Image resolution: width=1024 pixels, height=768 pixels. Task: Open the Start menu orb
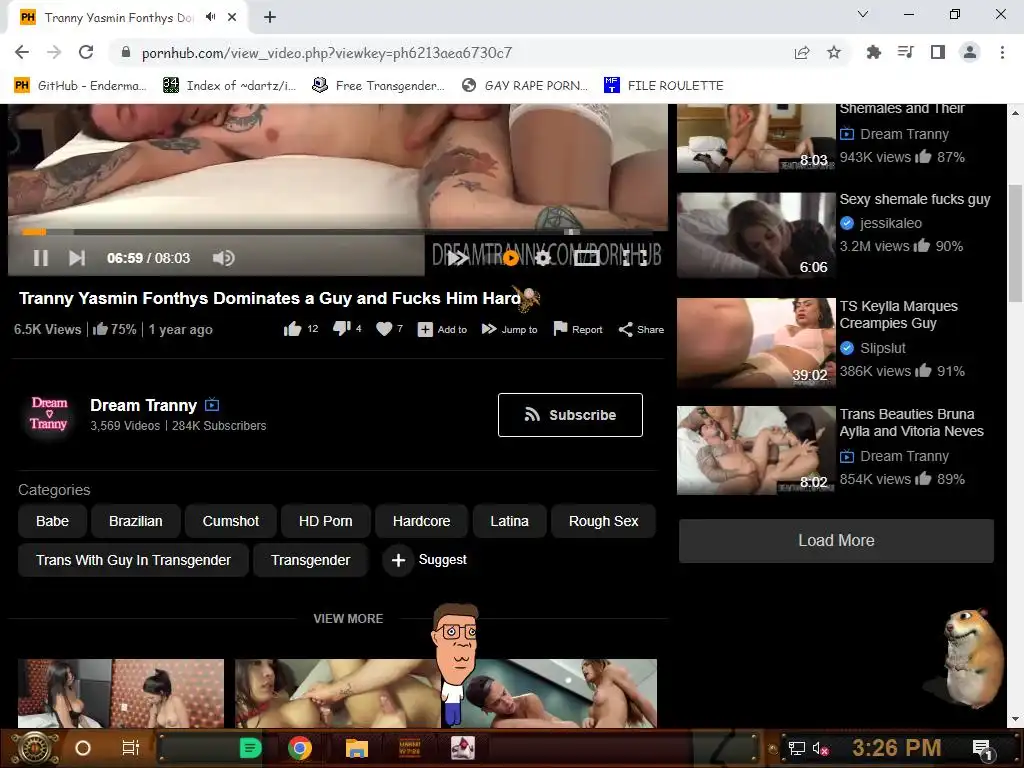click(36, 748)
